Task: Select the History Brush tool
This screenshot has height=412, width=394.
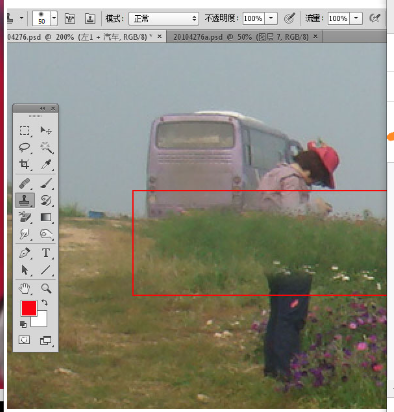Action: (x=46, y=200)
